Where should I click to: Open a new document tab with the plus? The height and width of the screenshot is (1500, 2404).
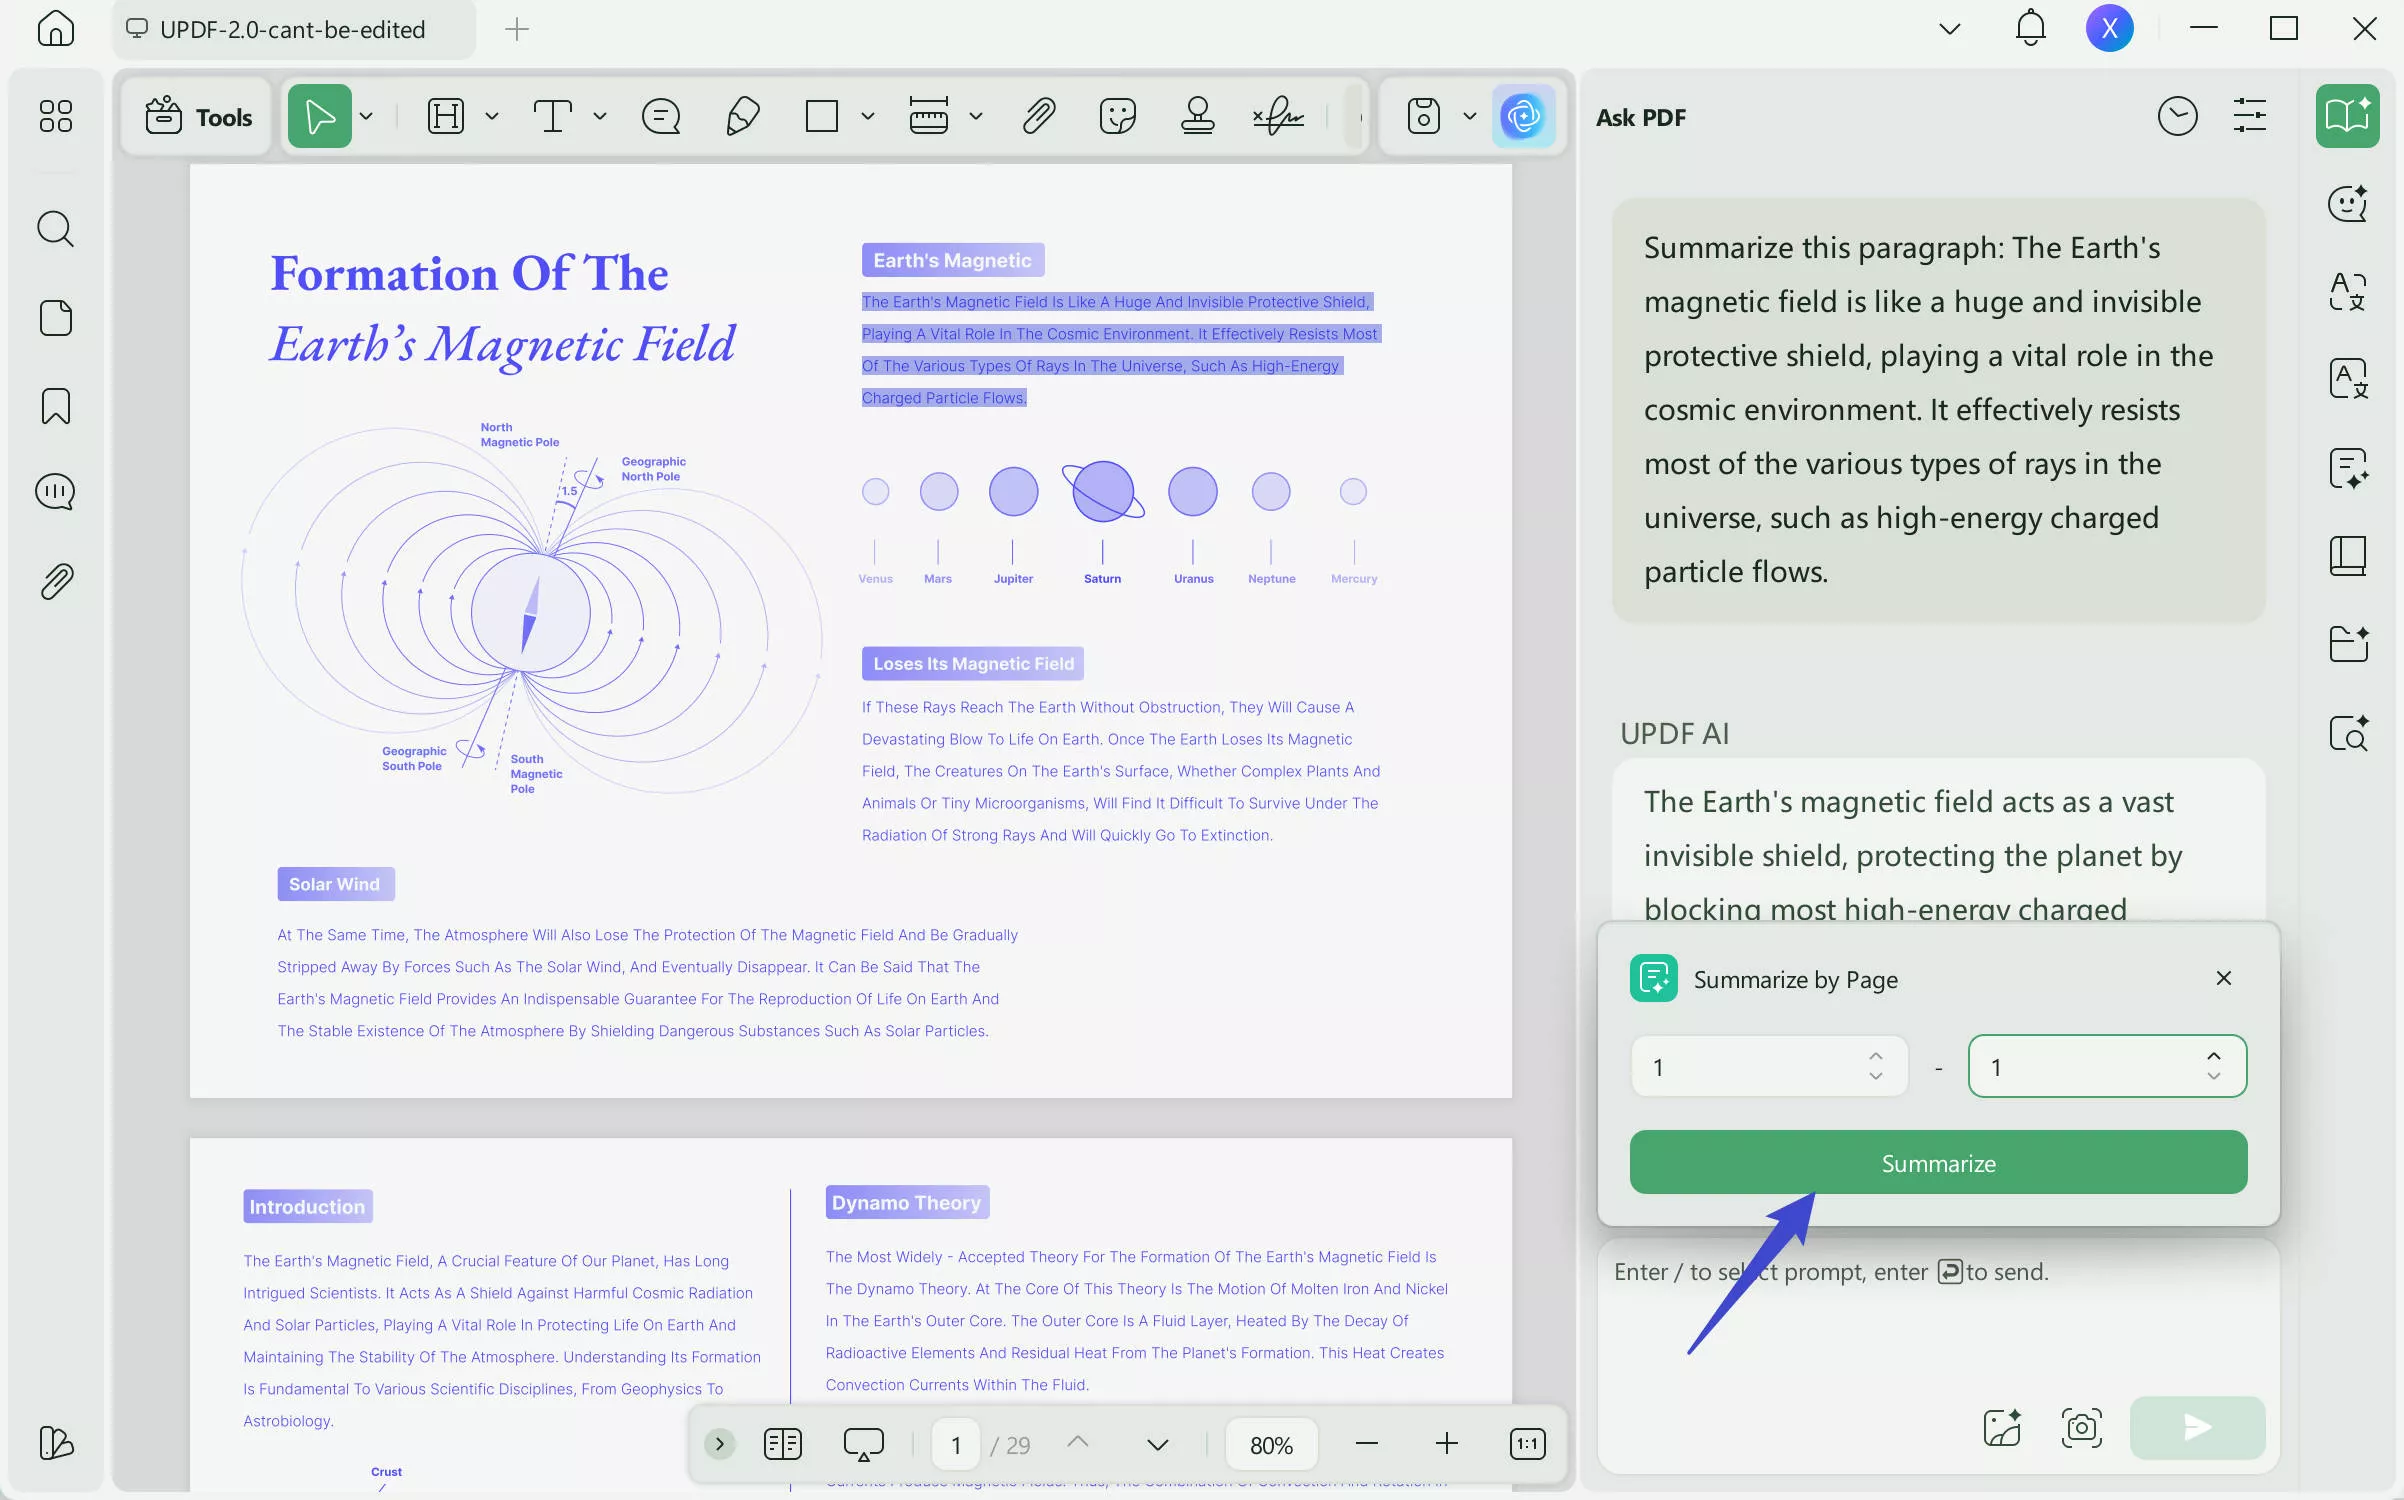tap(516, 29)
